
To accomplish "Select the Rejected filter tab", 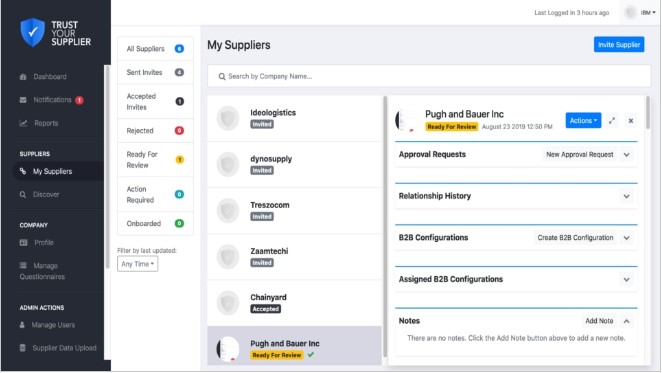I will coord(155,131).
